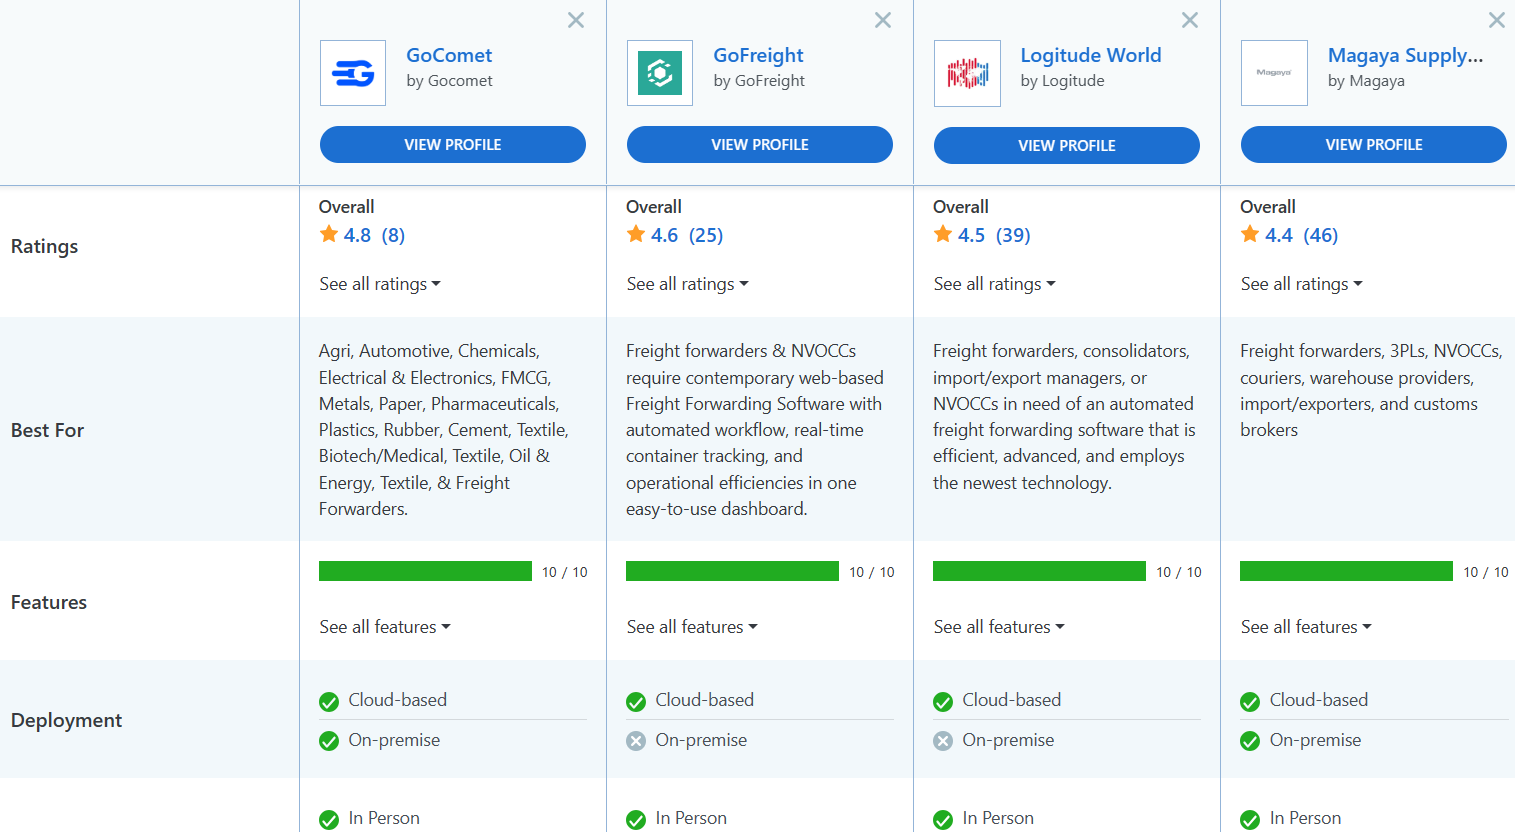This screenshot has height=832, width=1515.
Task: Click the GoFreight logo icon
Action: coord(660,73)
